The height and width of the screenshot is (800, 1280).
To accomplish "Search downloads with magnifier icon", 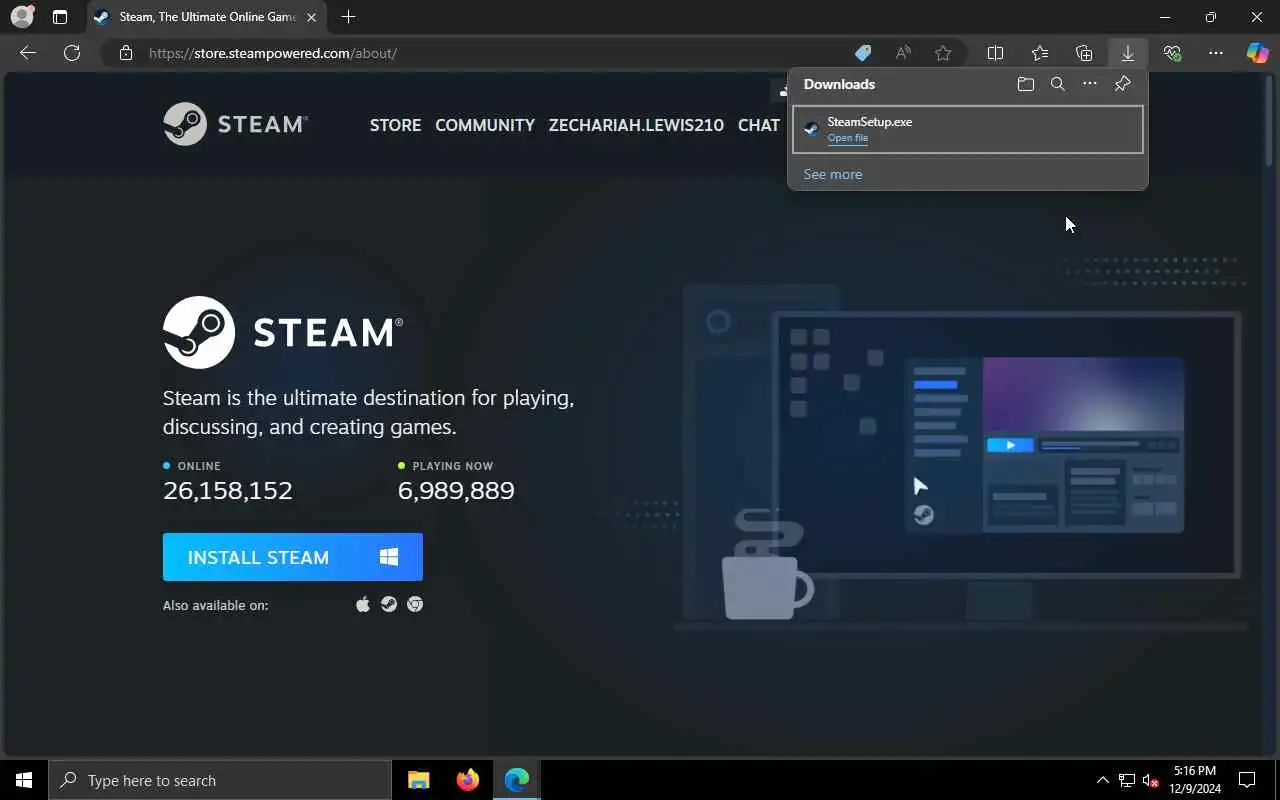I will [1058, 84].
